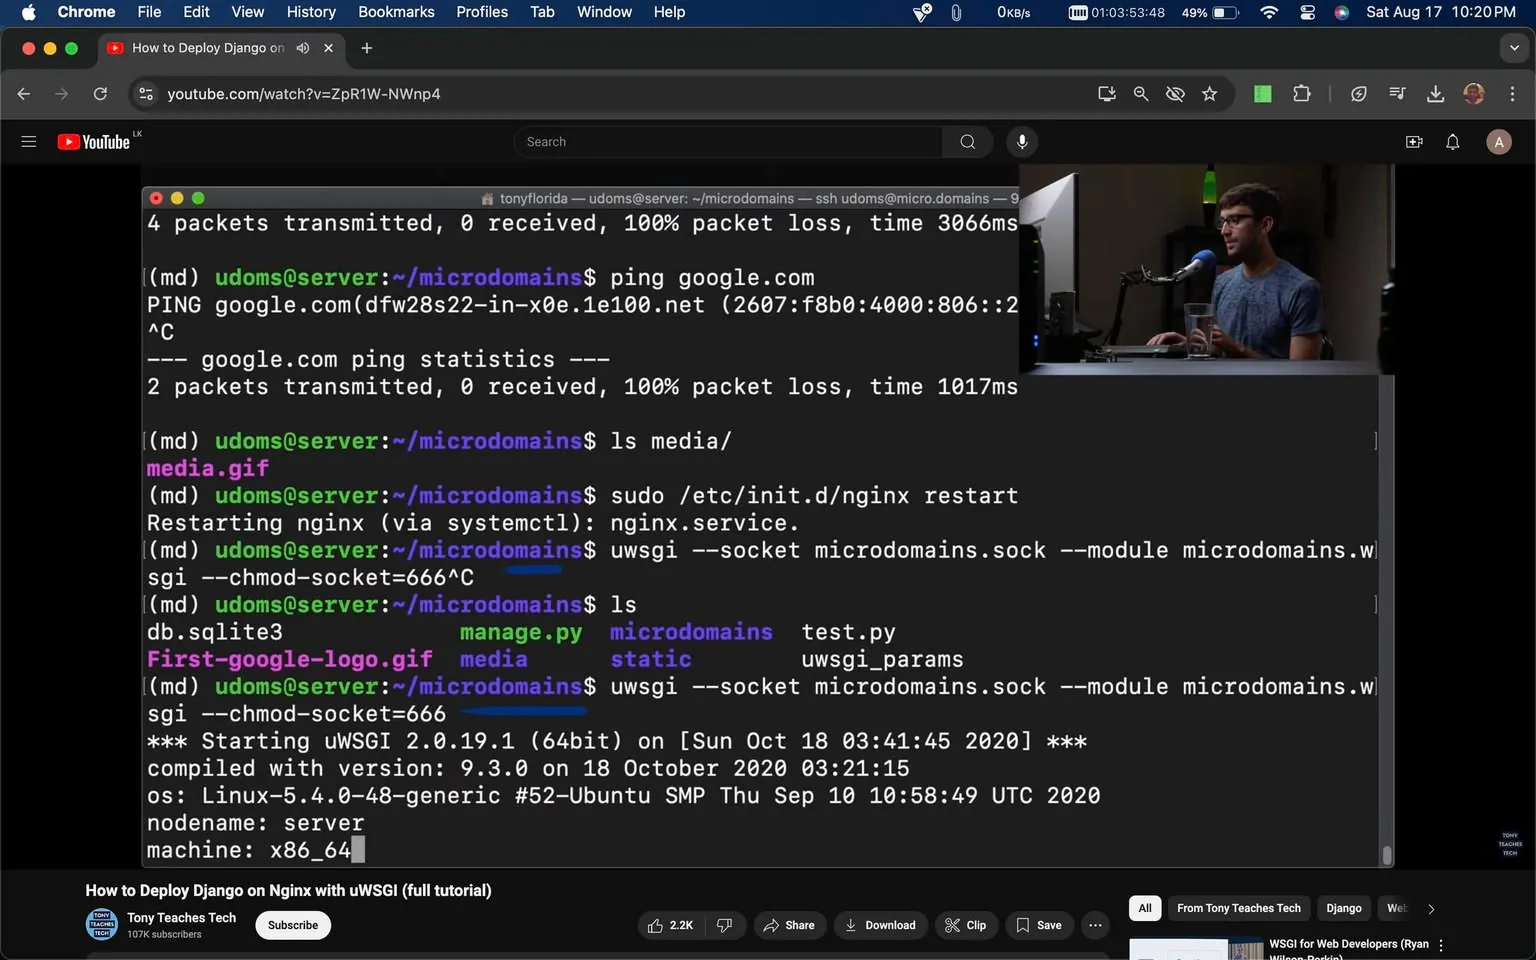Click the Share button
Viewport: 1536px width, 960px height.
point(790,925)
